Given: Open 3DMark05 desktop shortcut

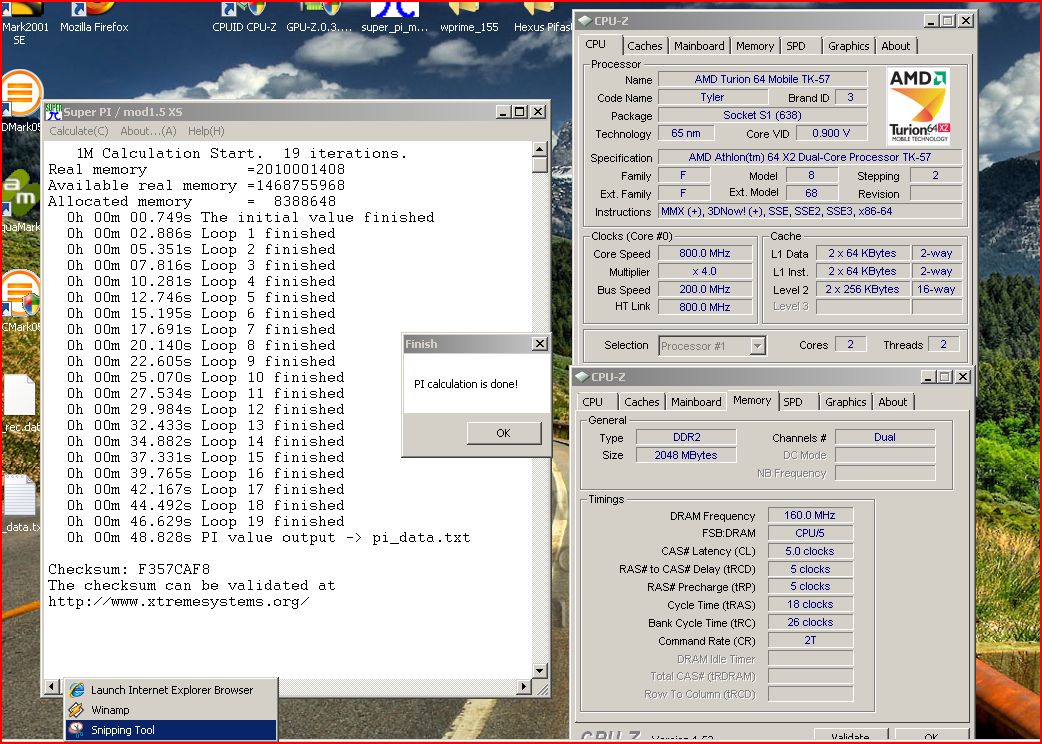Looking at the screenshot, I should point(21,101).
